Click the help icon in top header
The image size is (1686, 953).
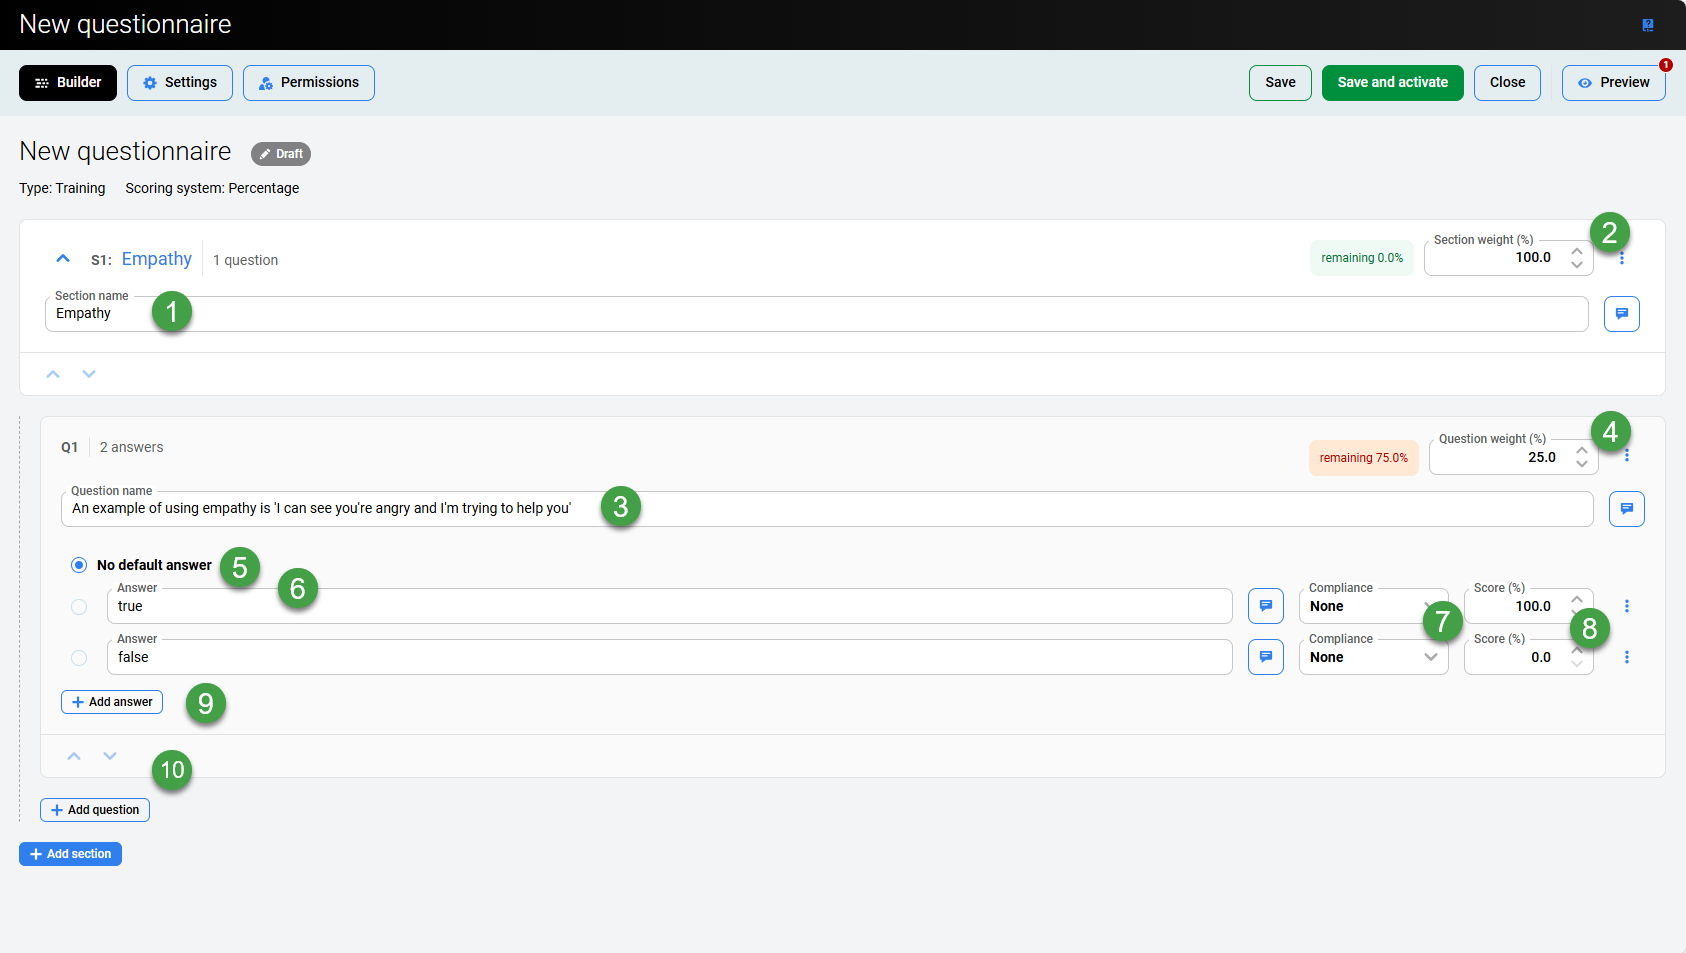1647,25
